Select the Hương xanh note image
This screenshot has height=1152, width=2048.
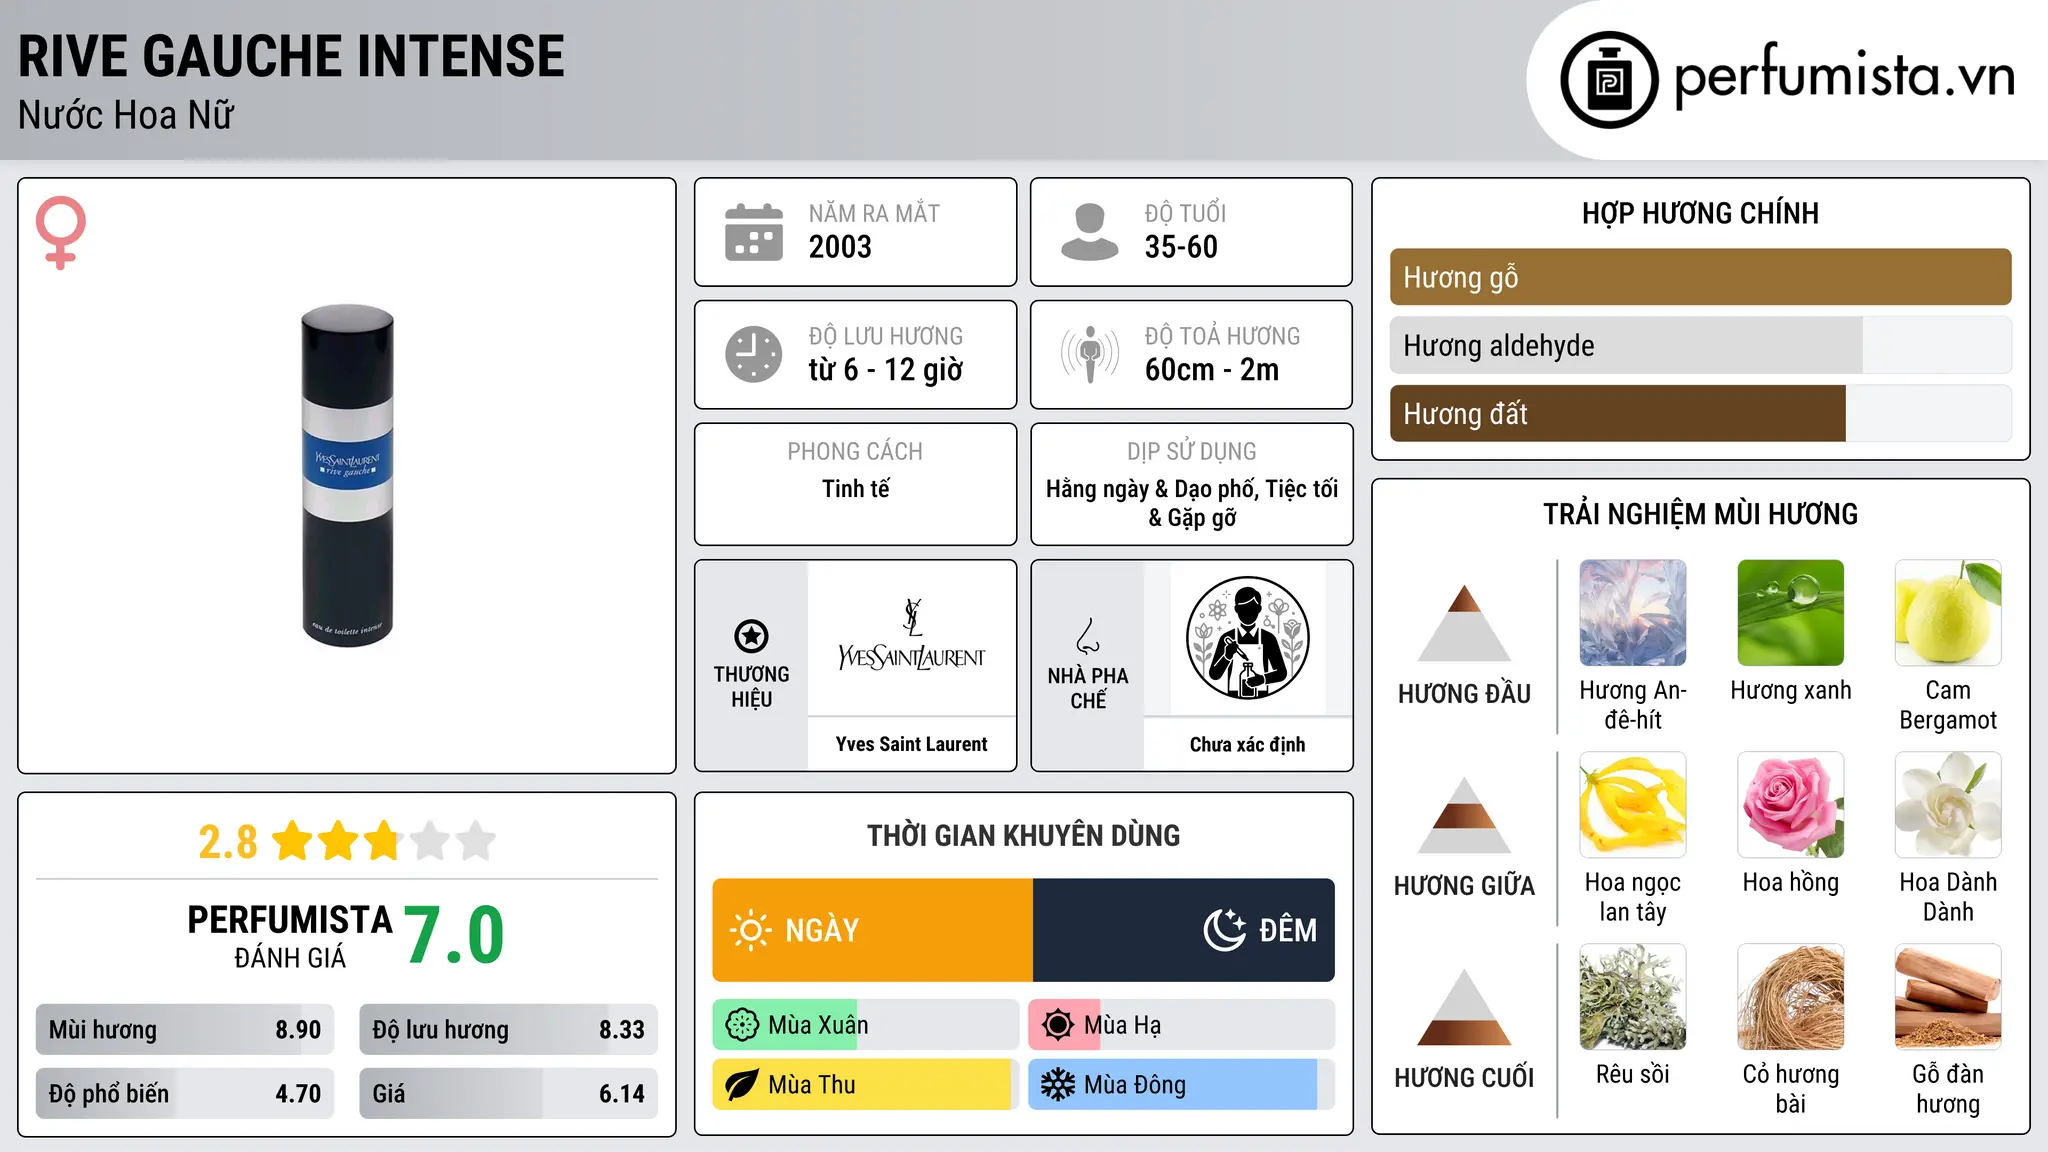[1790, 613]
